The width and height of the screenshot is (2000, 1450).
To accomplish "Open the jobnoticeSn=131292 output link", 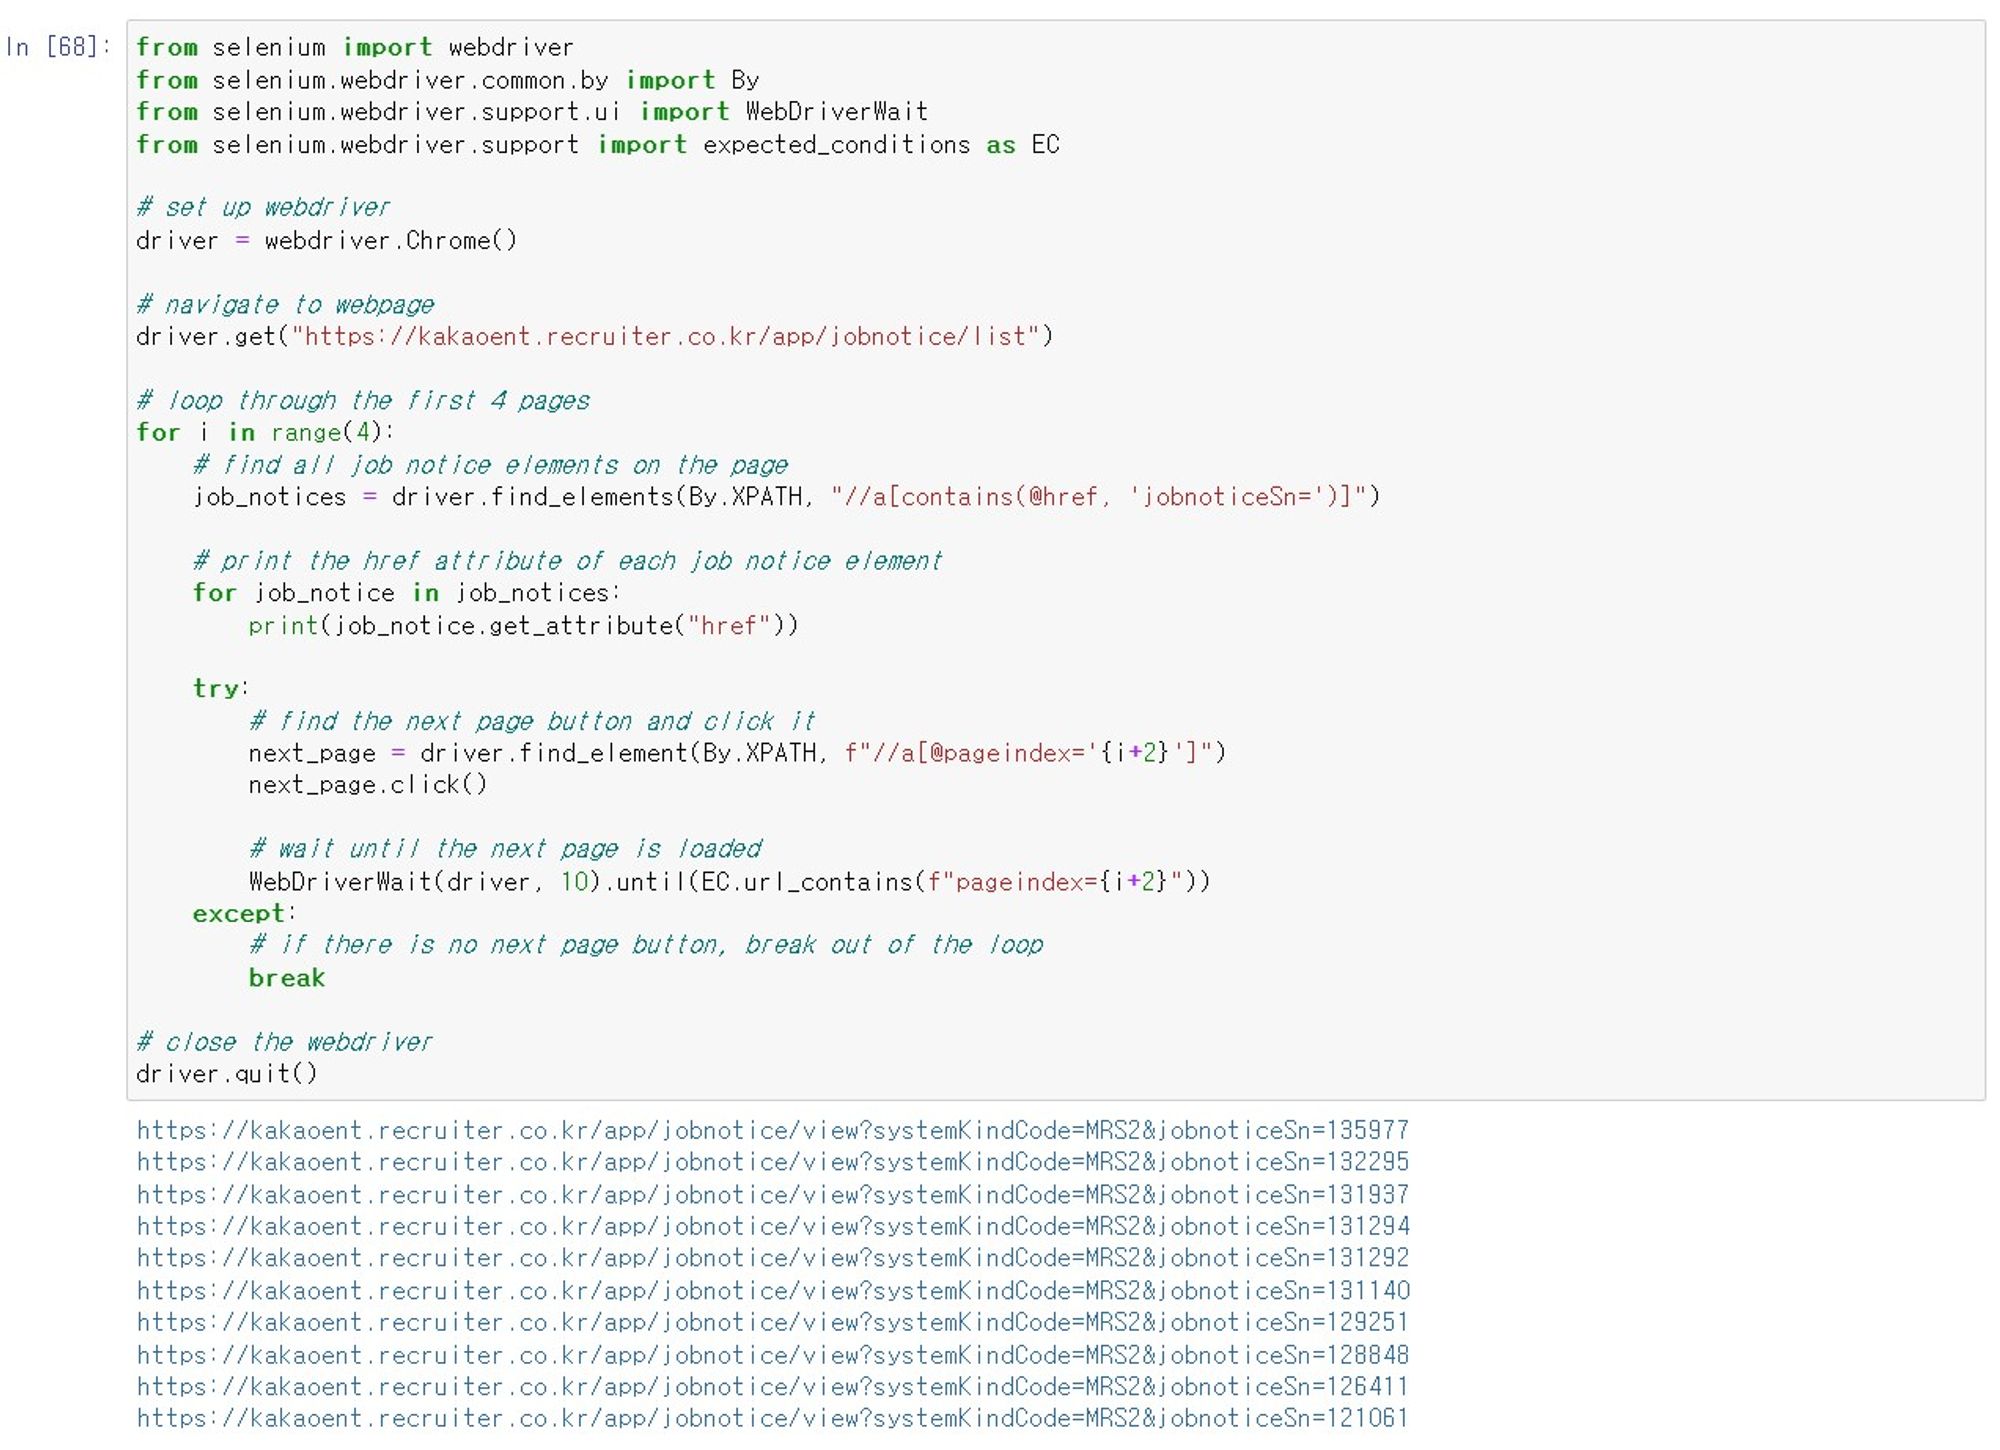I will click(772, 1258).
